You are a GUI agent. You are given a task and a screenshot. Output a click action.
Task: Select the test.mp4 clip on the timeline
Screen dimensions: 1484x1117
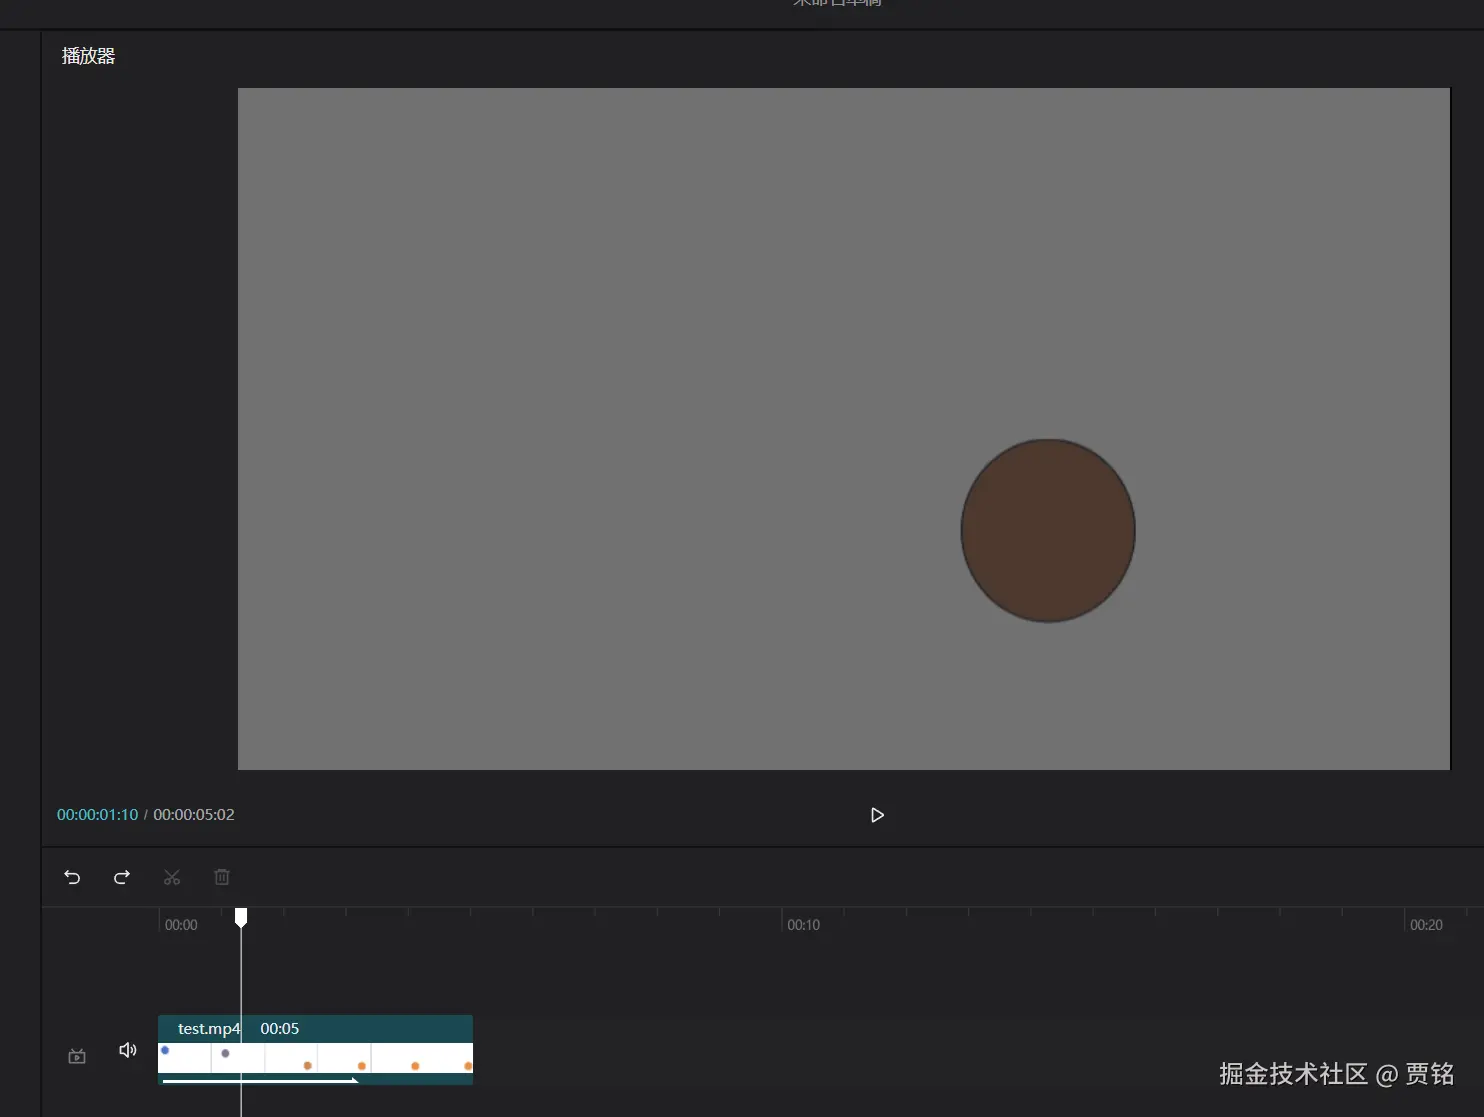pyautogui.click(x=315, y=1050)
